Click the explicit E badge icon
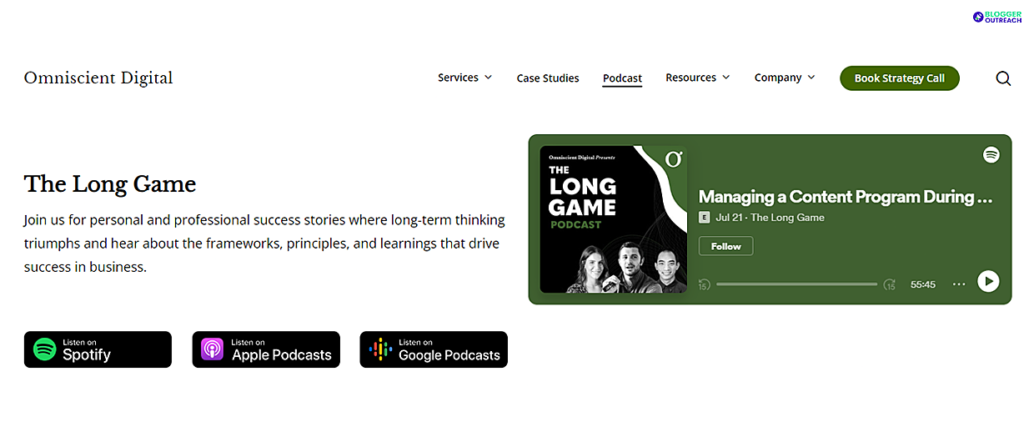Image resolution: width=1024 pixels, height=432 pixels. (704, 218)
